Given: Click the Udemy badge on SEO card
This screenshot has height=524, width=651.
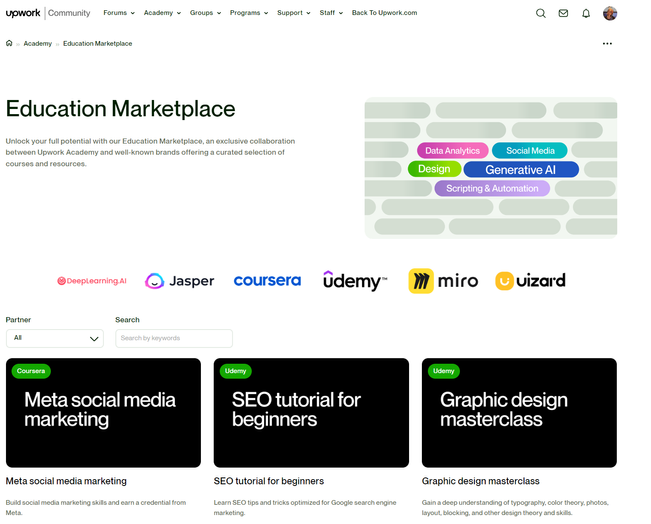Looking at the screenshot, I should 235,371.
